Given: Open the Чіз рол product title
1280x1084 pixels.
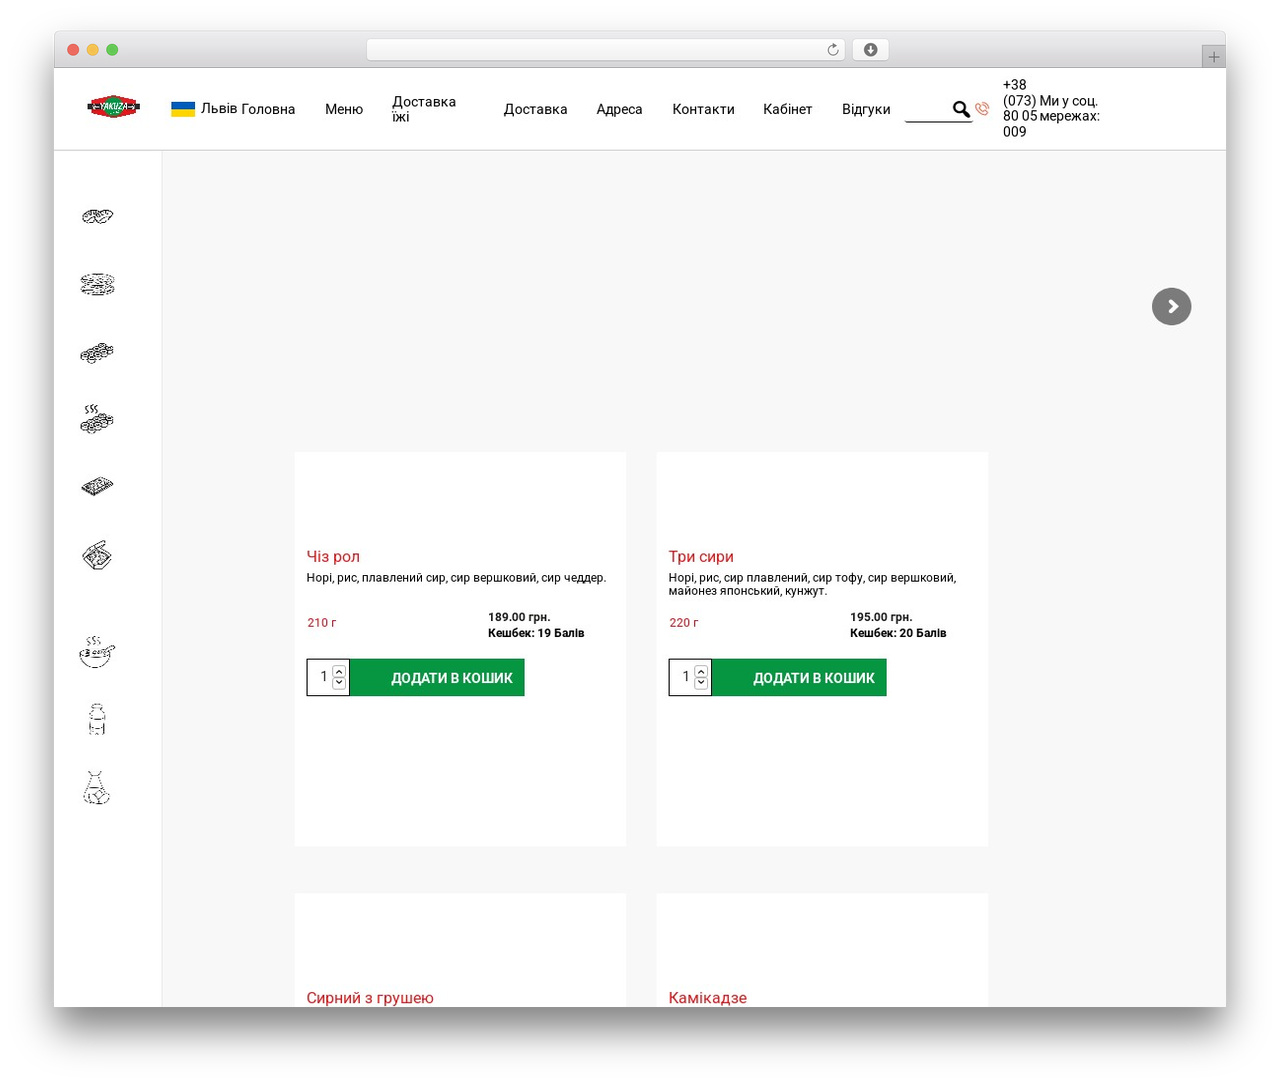Looking at the screenshot, I should pos(333,556).
